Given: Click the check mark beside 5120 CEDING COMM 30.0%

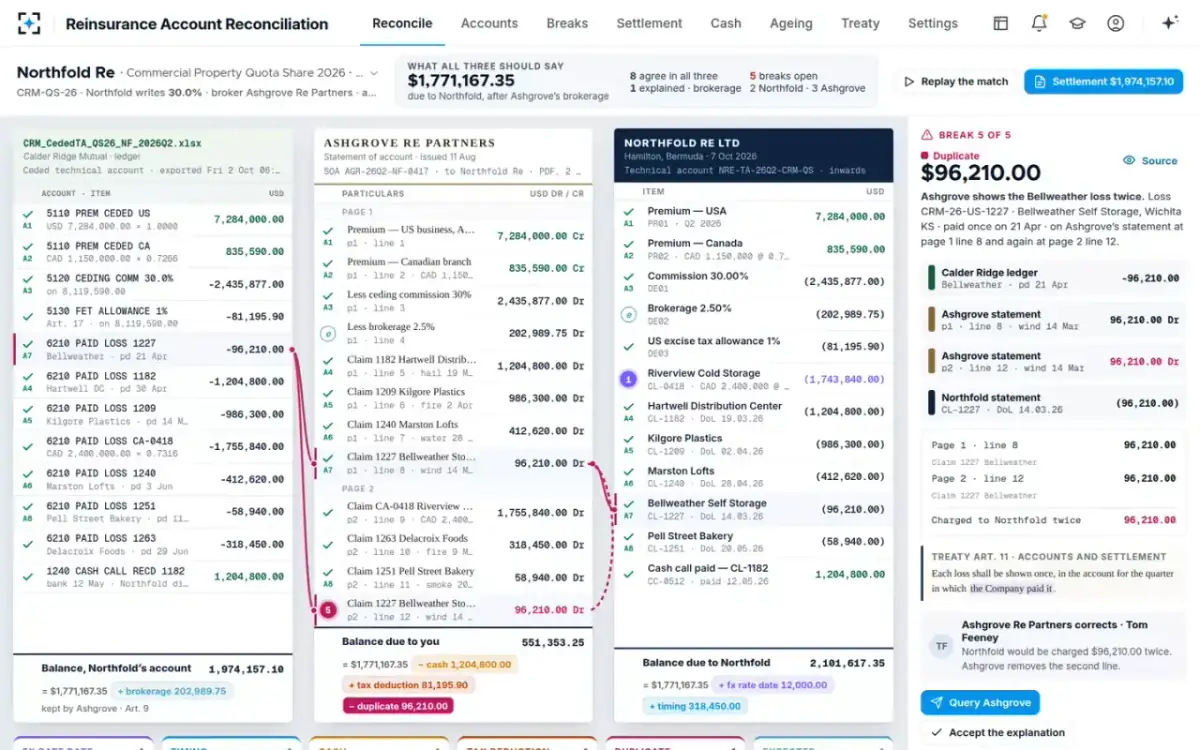Looking at the screenshot, I should coord(28,278).
